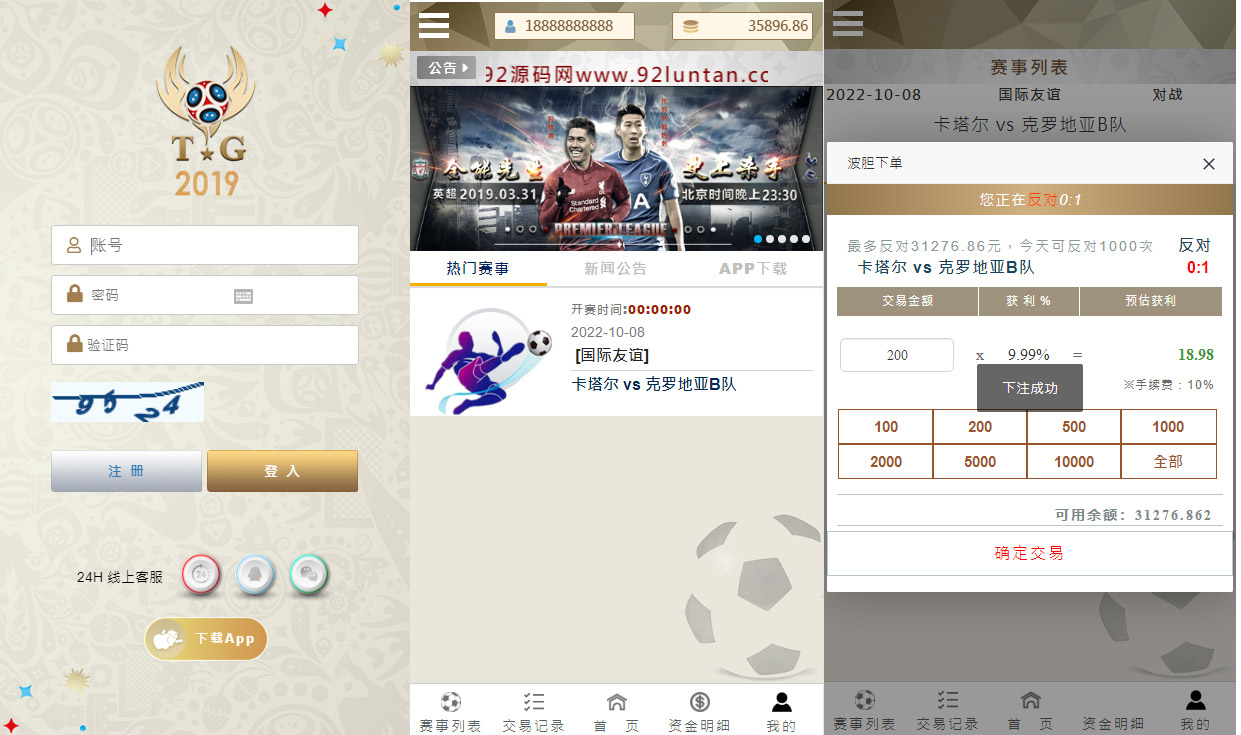Viewport: 1241px width, 735px height.
Task: Click the captcha image to refresh
Action: coord(128,402)
